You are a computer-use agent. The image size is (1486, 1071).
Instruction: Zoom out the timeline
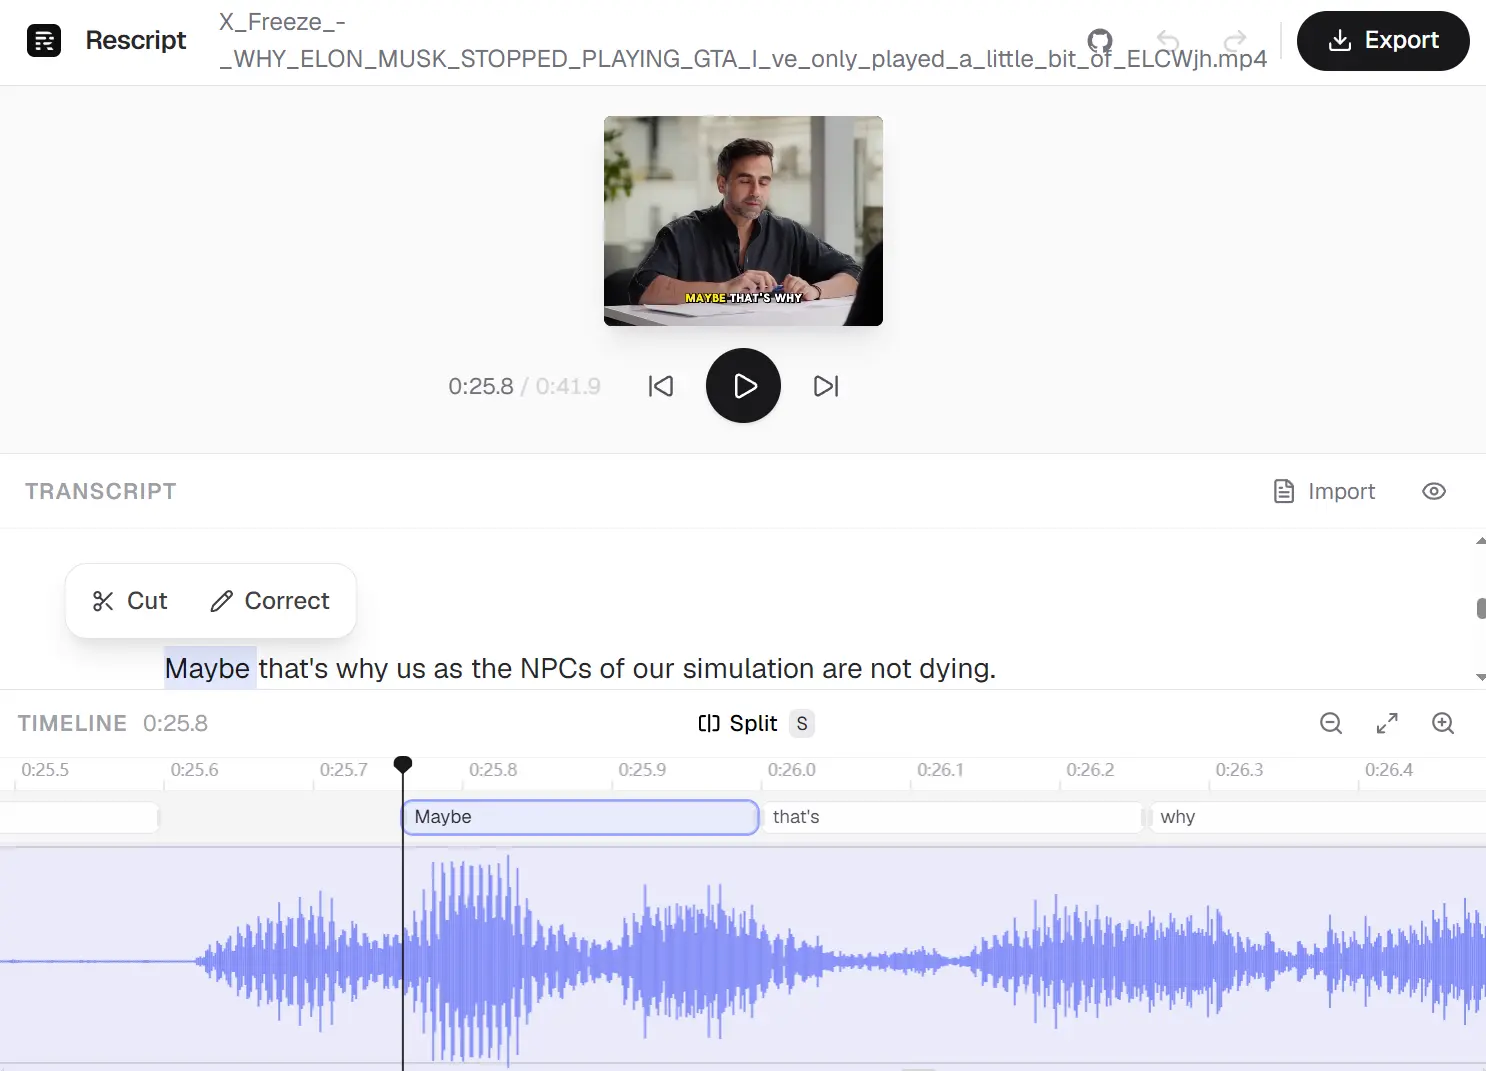coord(1331,723)
